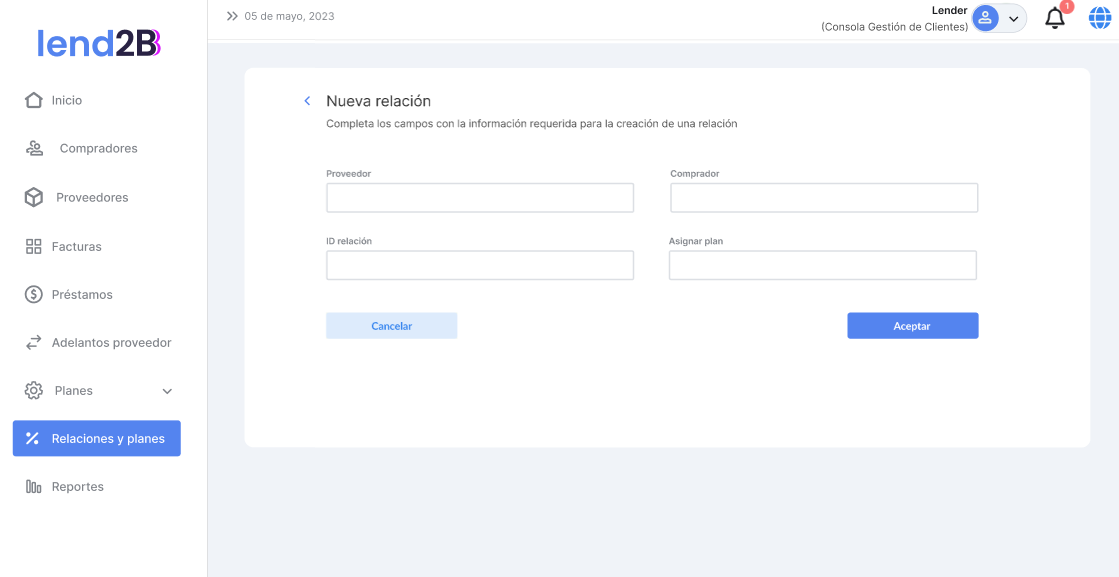Viewport: 1119px width, 577px height.
Task: Open the Asignar plan field
Action: (x=822, y=265)
